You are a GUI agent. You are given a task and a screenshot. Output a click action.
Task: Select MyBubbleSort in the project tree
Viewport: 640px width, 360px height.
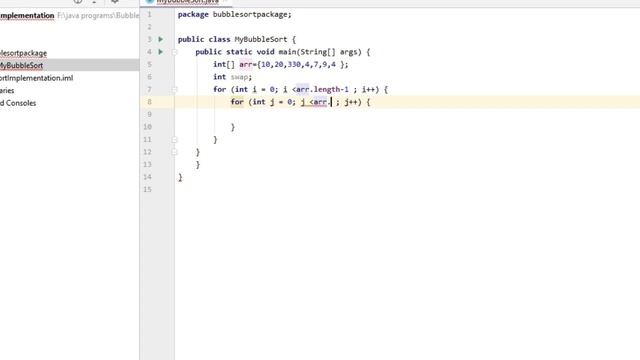21,65
